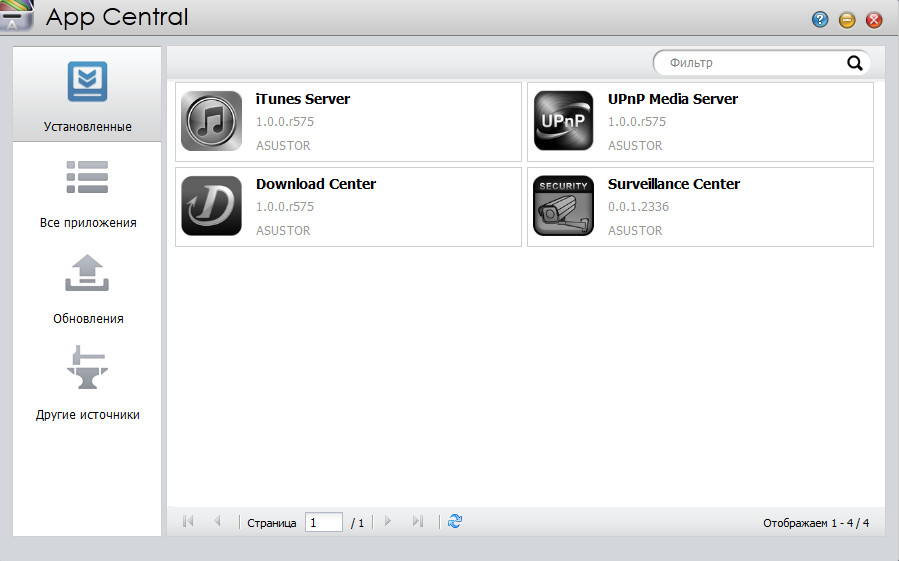Click the search magnifier icon
899x561 pixels.
855,63
